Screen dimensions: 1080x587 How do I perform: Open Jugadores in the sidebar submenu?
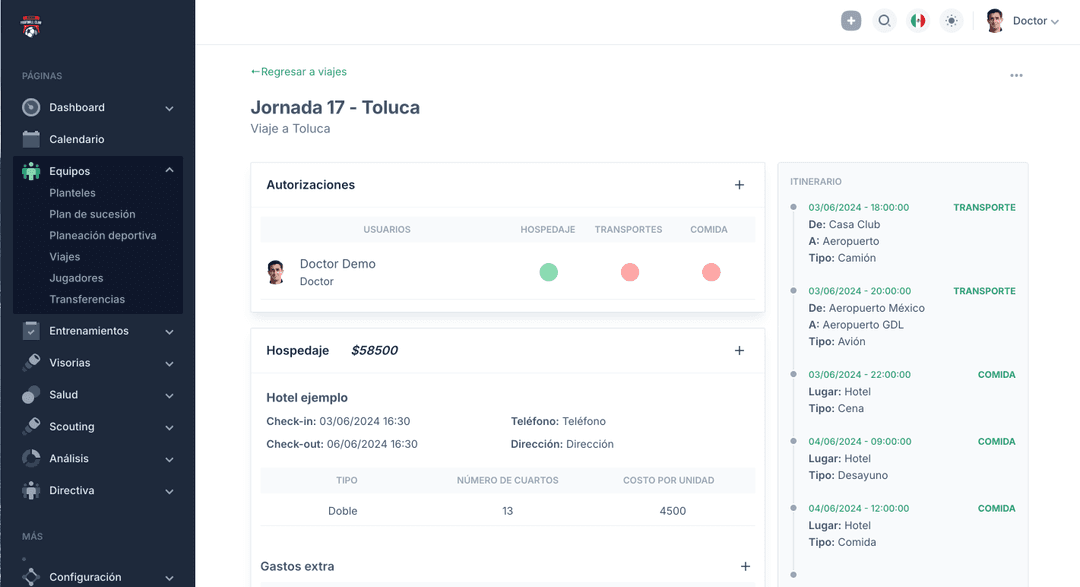point(76,278)
